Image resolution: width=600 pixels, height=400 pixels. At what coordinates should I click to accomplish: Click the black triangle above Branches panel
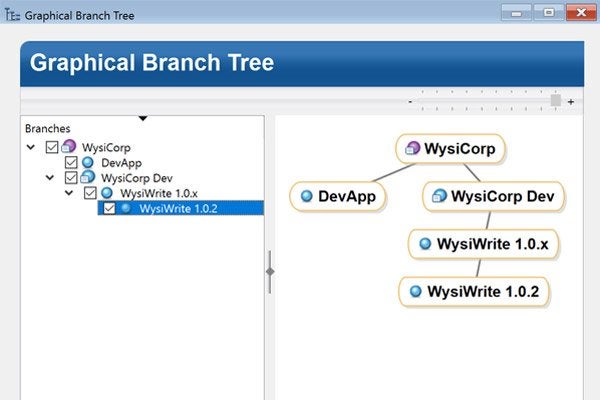(x=143, y=118)
